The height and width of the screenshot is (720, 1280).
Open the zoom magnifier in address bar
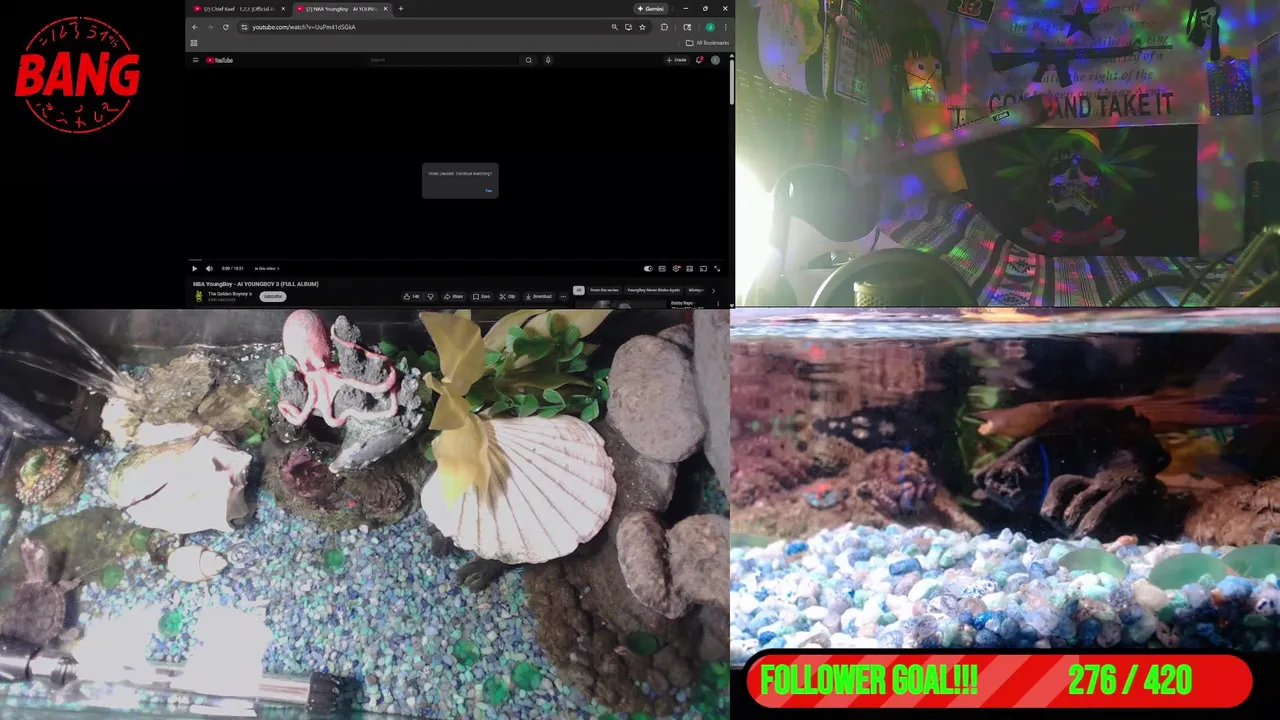coord(614,27)
